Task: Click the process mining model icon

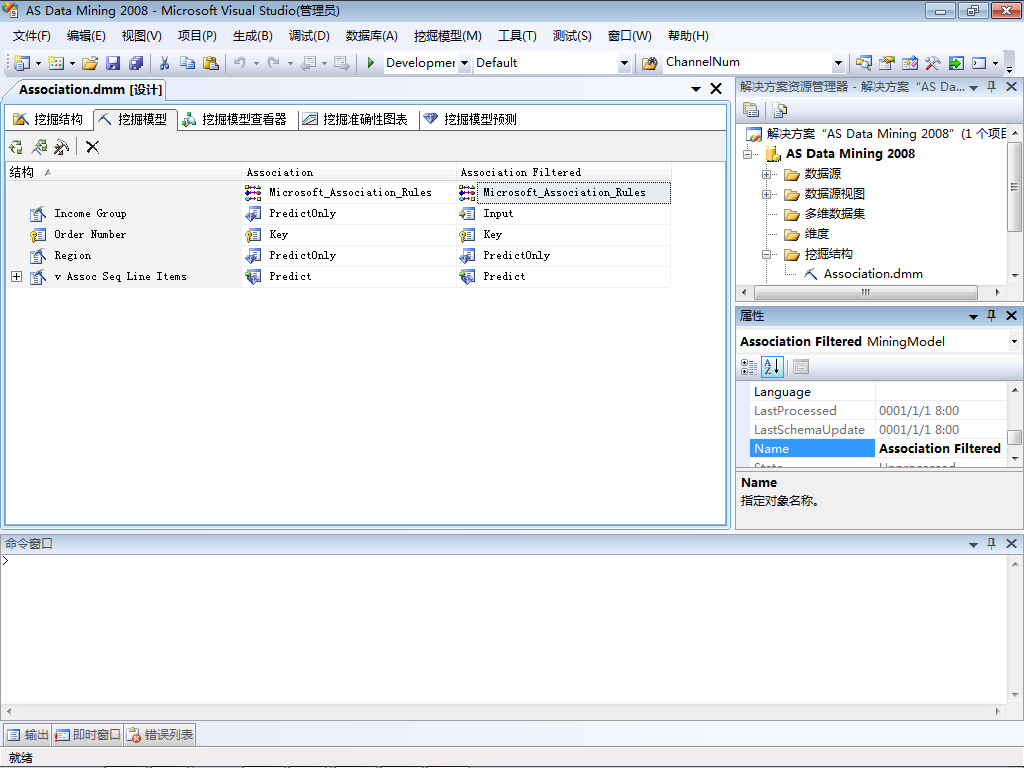Action: coord(39,147)
